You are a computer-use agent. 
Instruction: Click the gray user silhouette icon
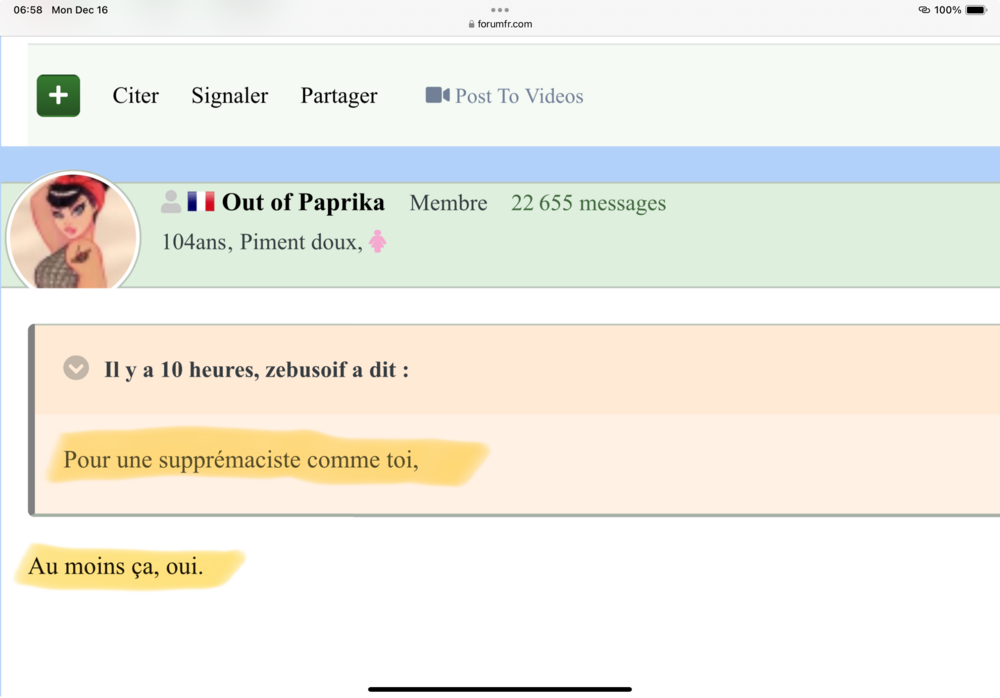[171, 202]
